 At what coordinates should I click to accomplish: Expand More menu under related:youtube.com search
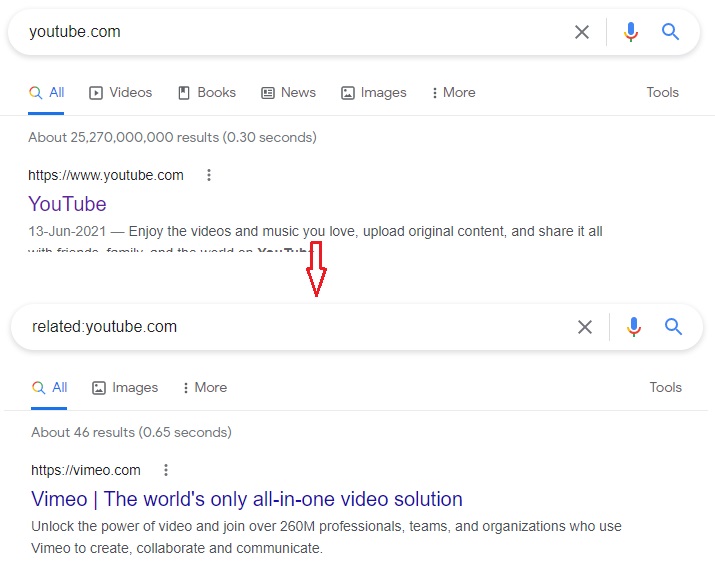(x=205, y=388)
